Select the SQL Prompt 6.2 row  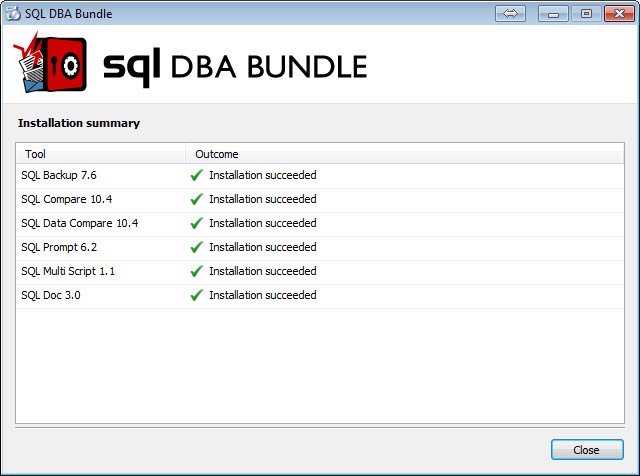click(320, 248)
